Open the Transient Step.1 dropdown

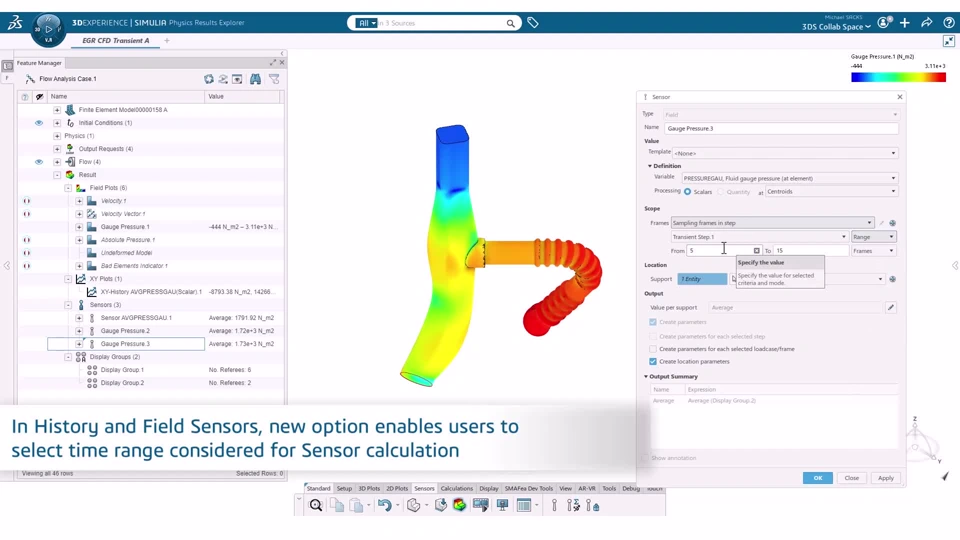(759, 237)
